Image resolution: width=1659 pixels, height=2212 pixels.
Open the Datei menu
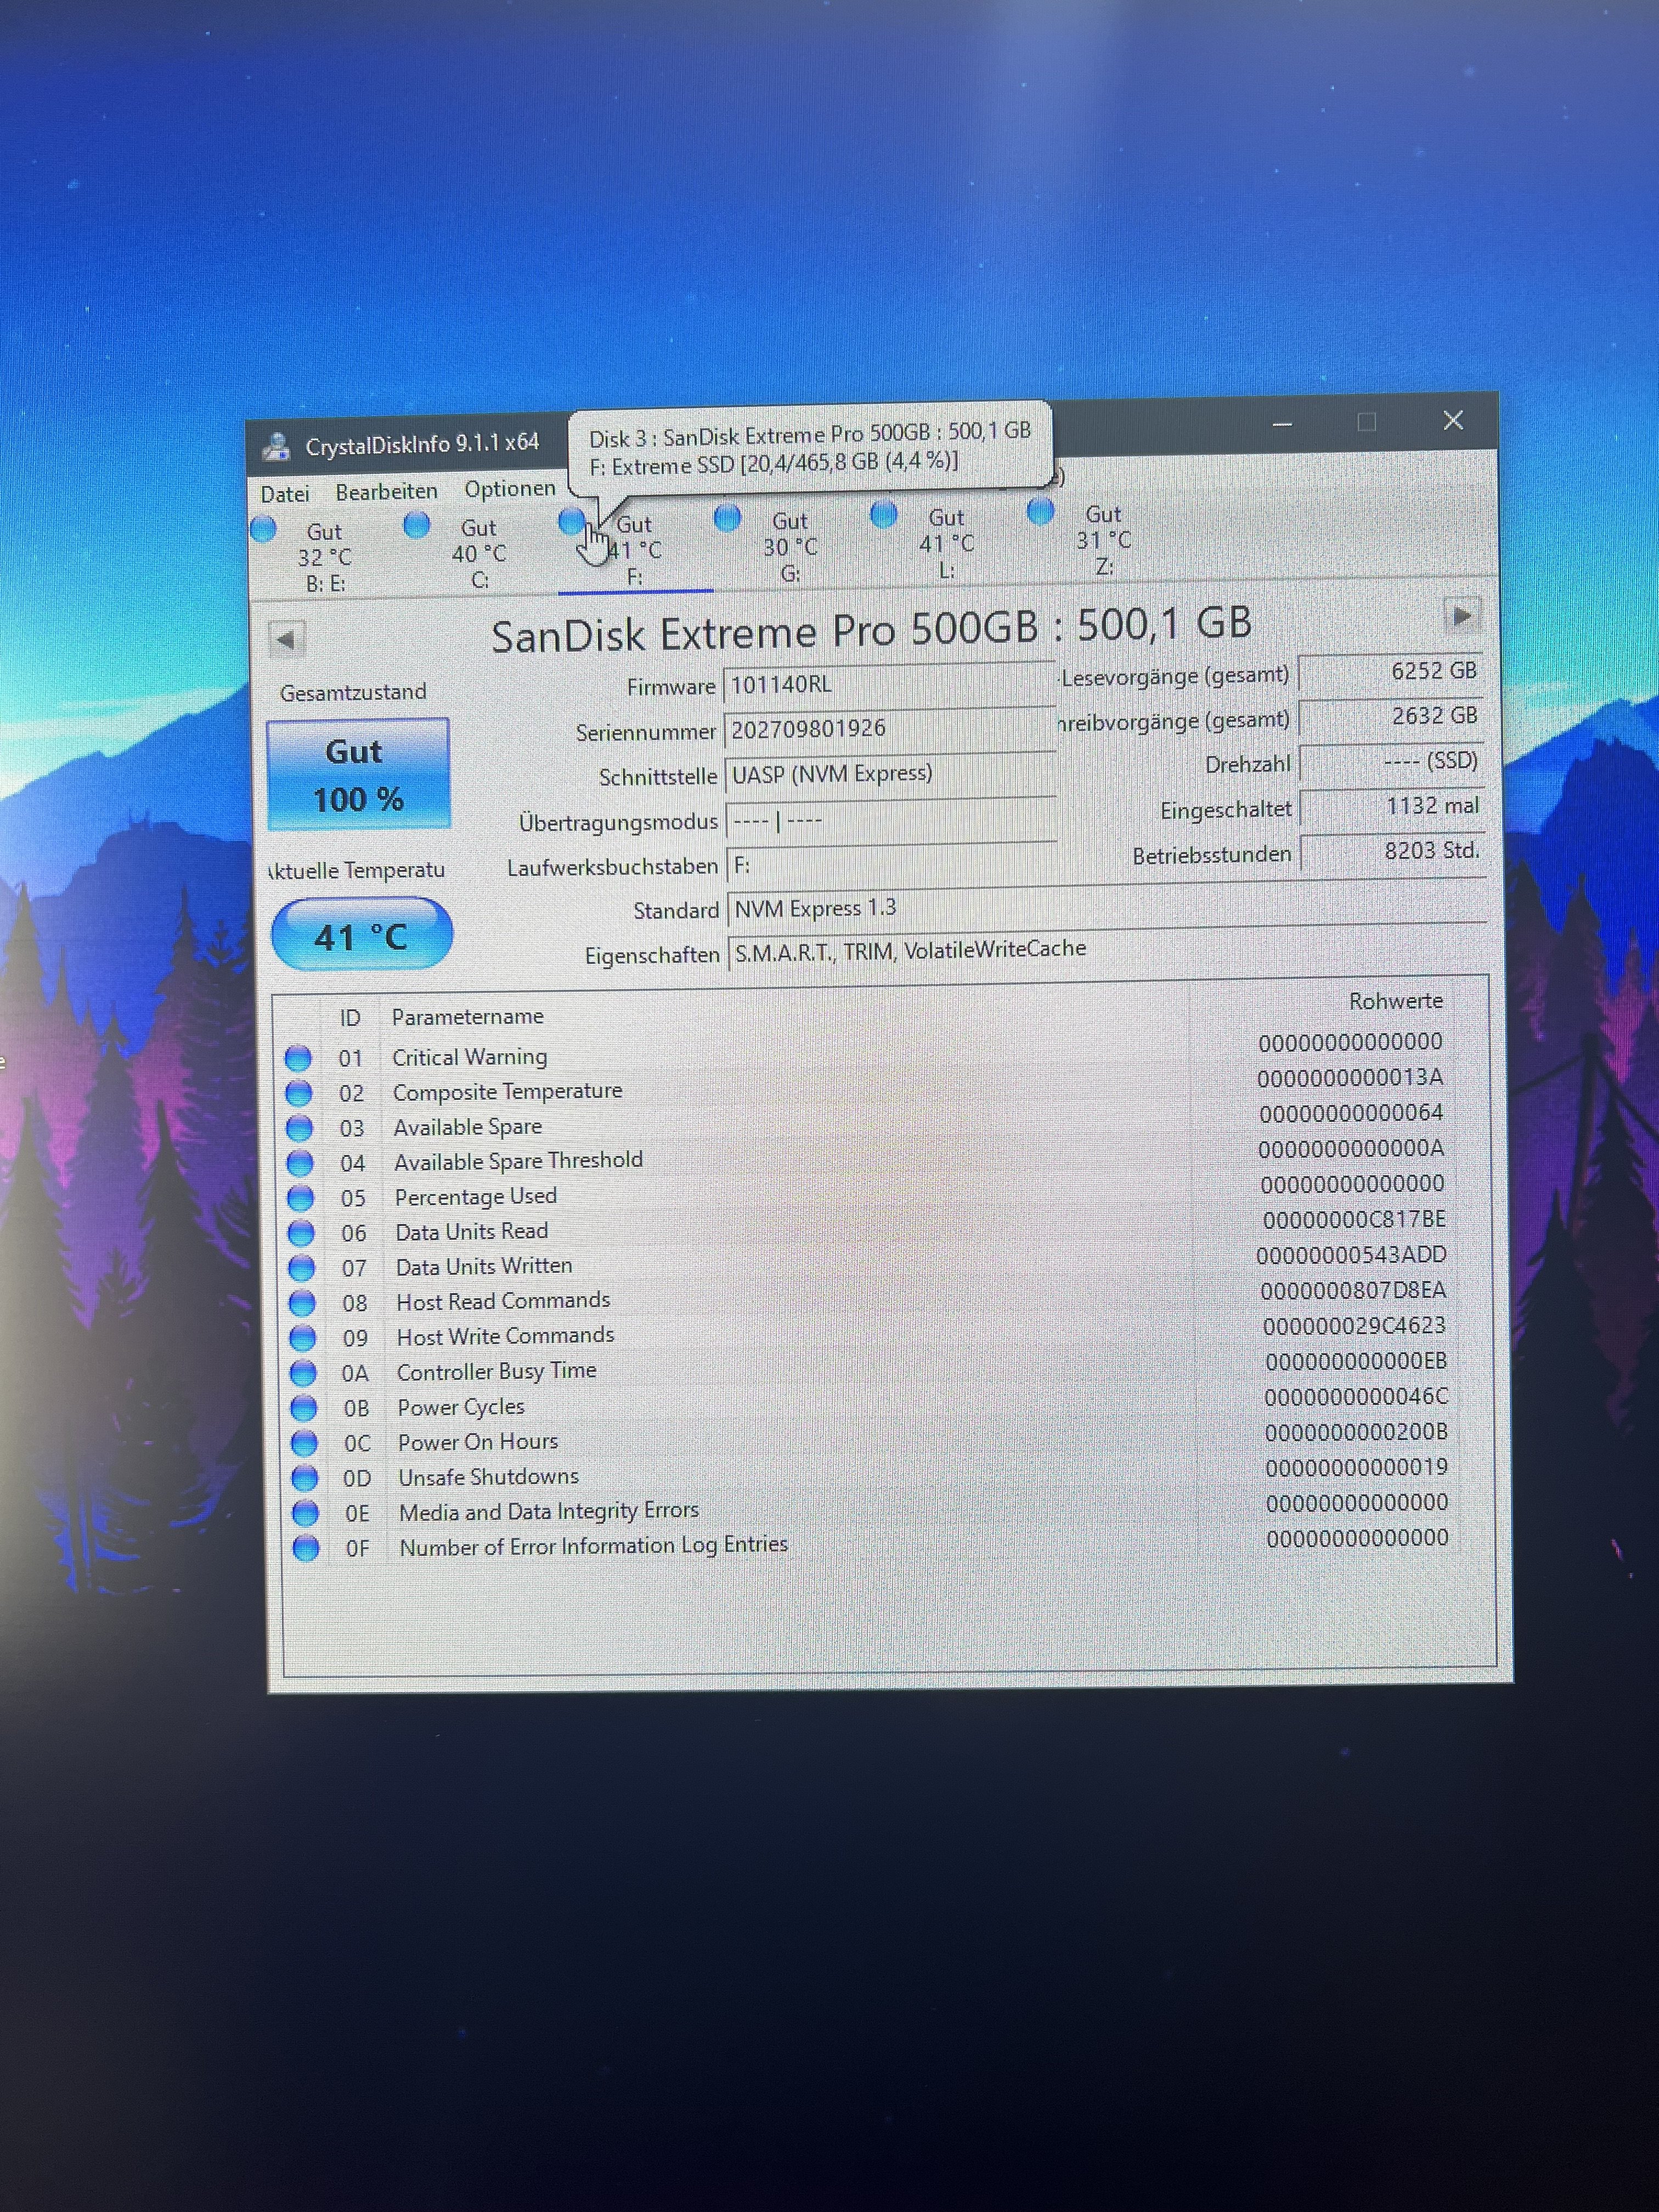coord(285,494)
